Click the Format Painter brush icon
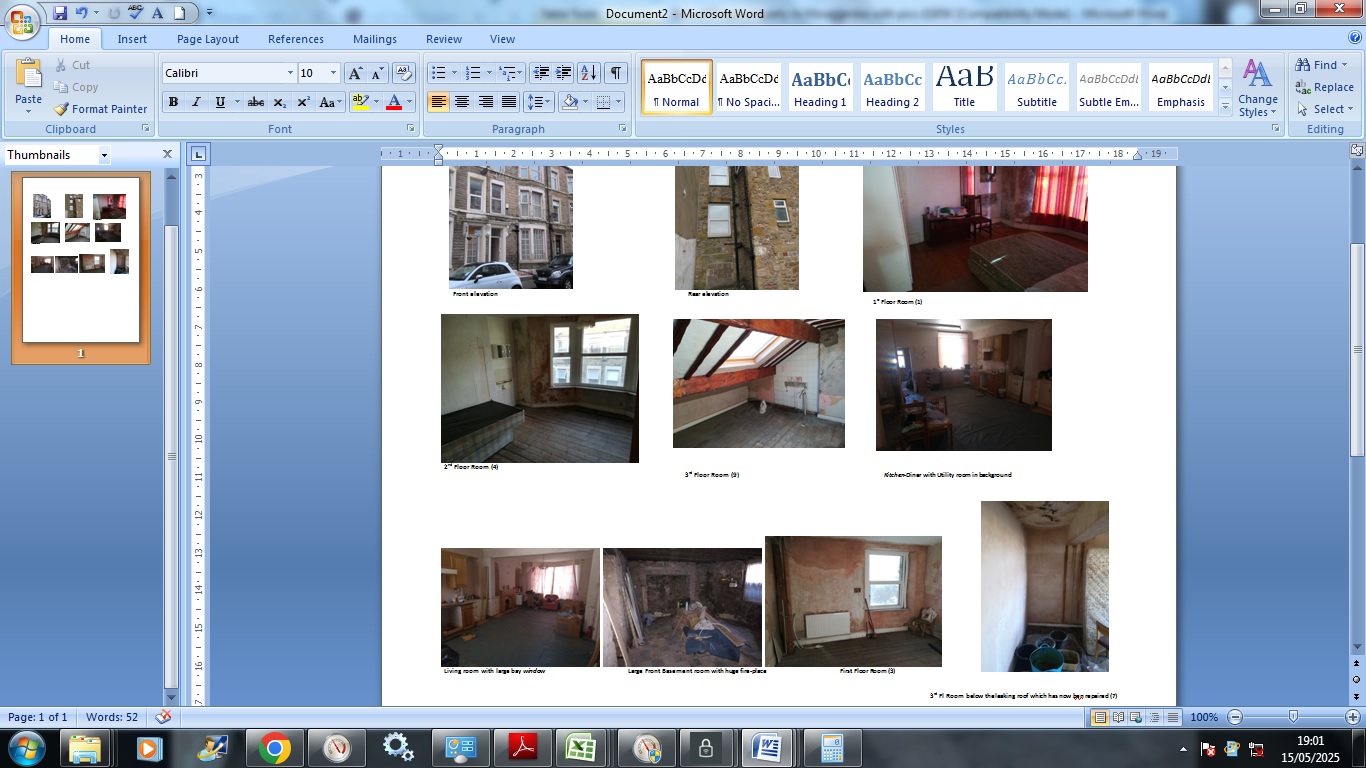1366x768 pixels. 61,109
